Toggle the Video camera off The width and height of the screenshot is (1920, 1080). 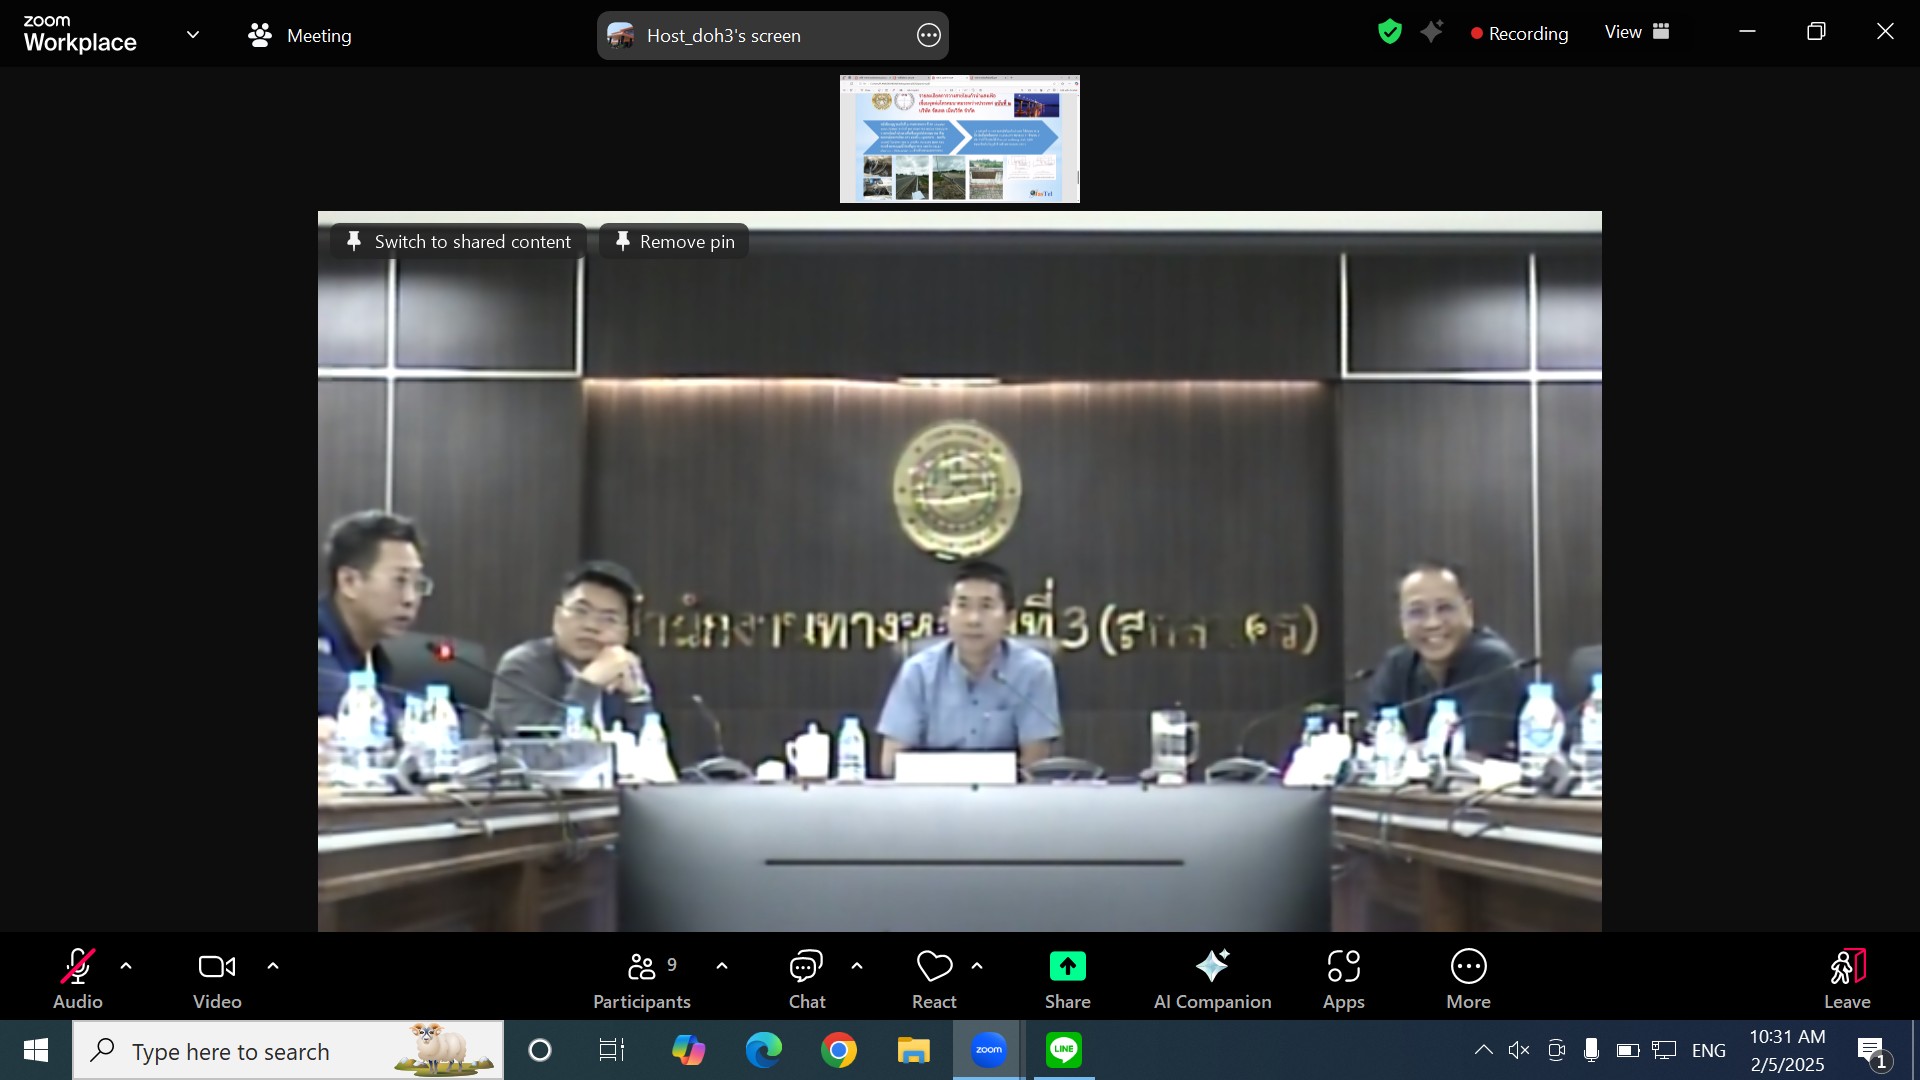pyautogui.click(x=217, y=978)
